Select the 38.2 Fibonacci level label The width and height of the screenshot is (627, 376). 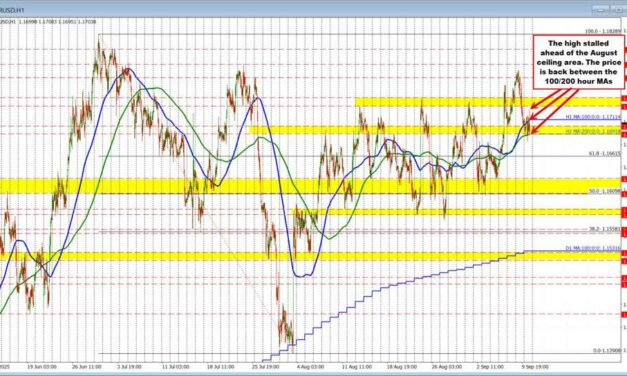(x=605, y=229)
